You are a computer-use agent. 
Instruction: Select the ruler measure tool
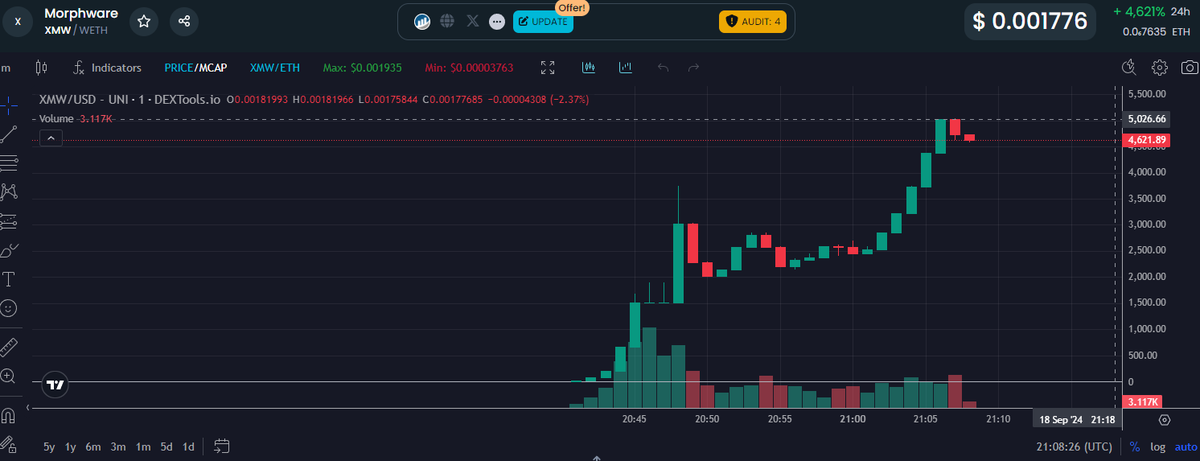coord(9,347)
